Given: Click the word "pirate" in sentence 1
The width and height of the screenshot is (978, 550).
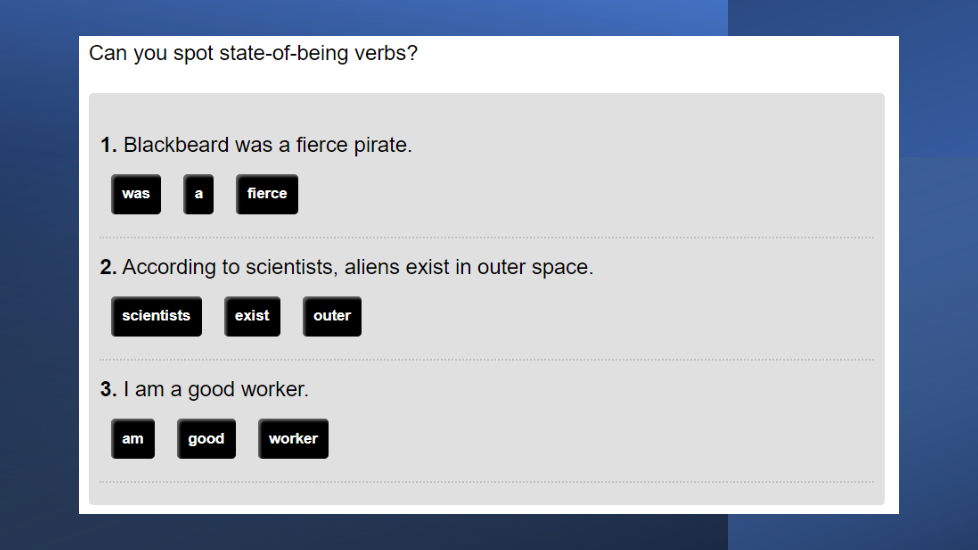Looking at the screenshot, I should coord(380,145).
